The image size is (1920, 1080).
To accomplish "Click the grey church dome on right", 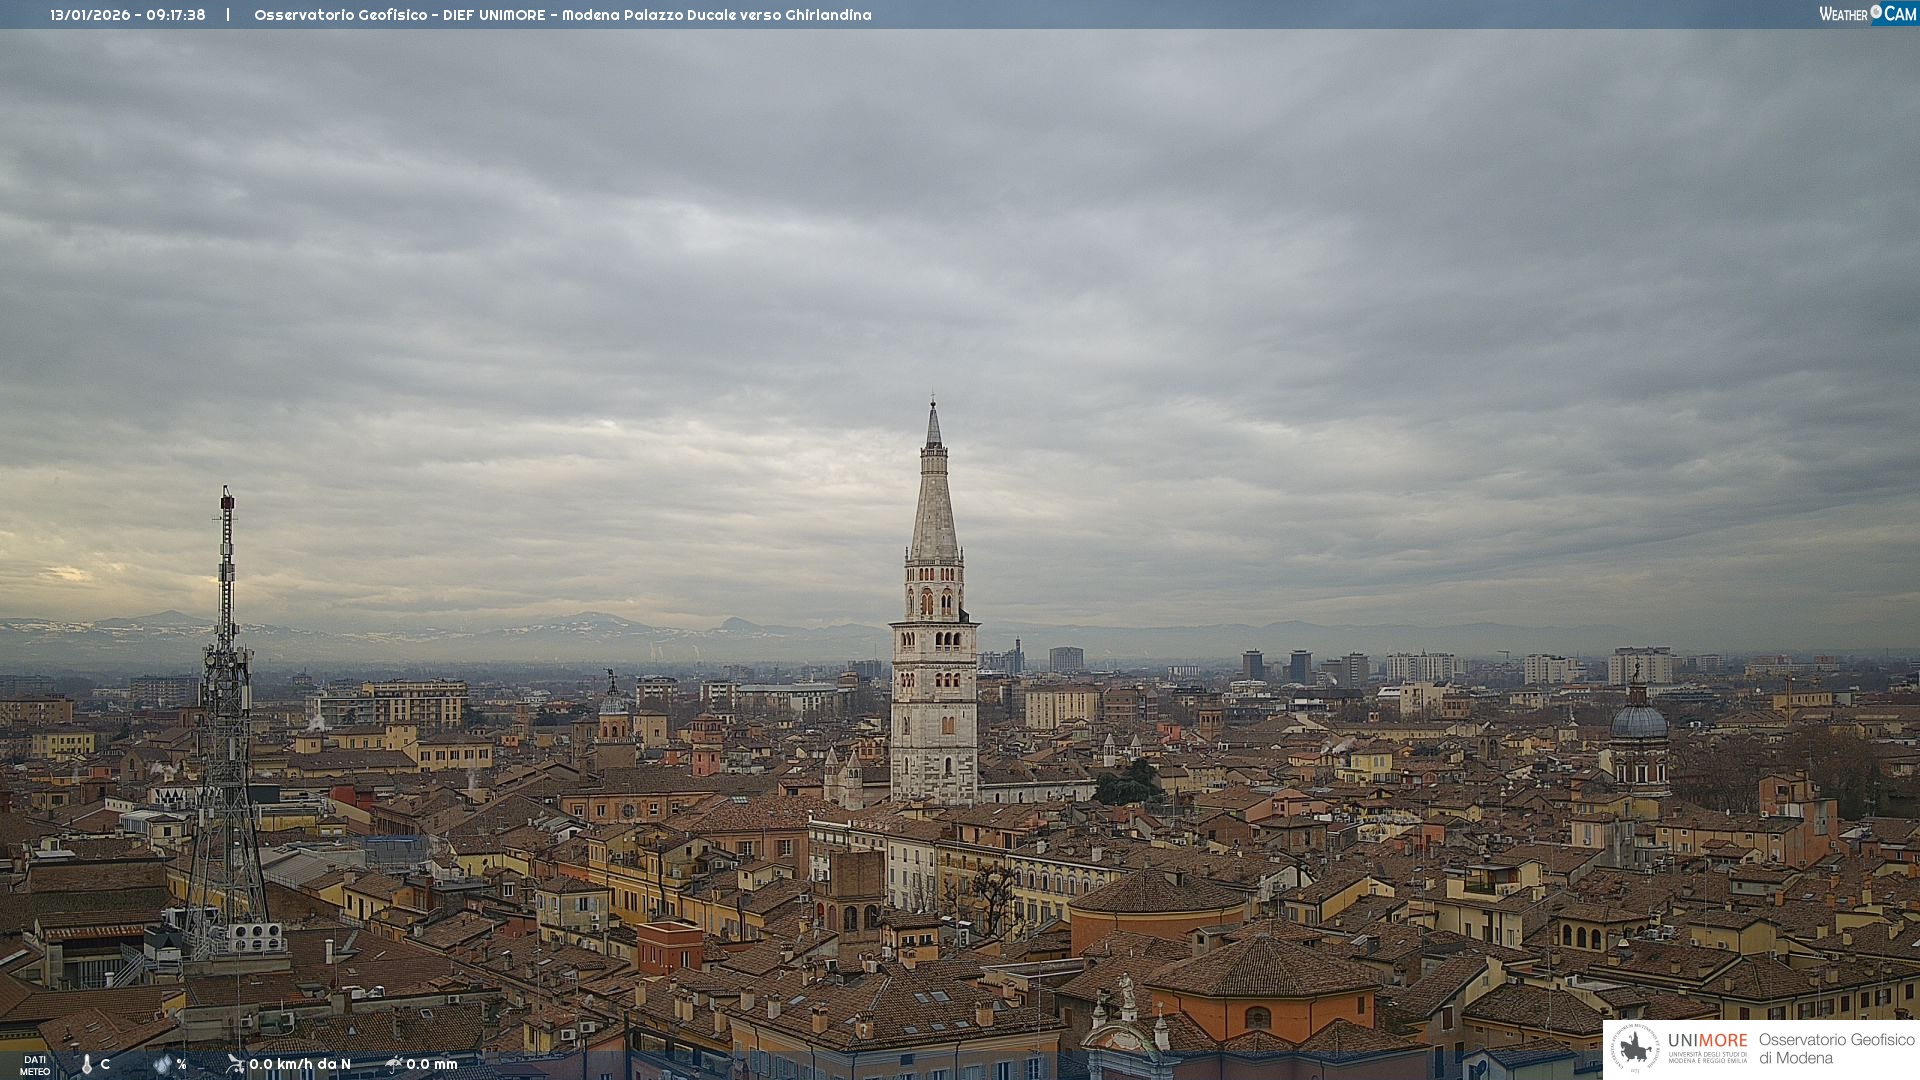I will [x=1638, y=720].
